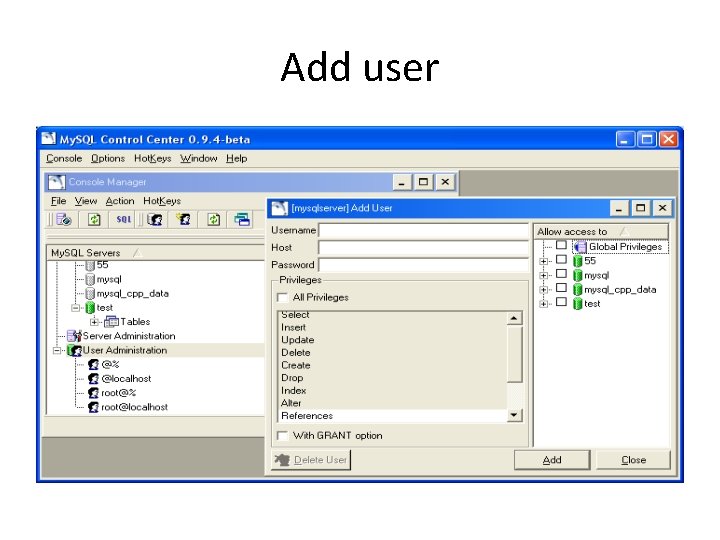This screenshot has width=720, height=540.
Task: Click the Add User window title icon
Action: 279,208
